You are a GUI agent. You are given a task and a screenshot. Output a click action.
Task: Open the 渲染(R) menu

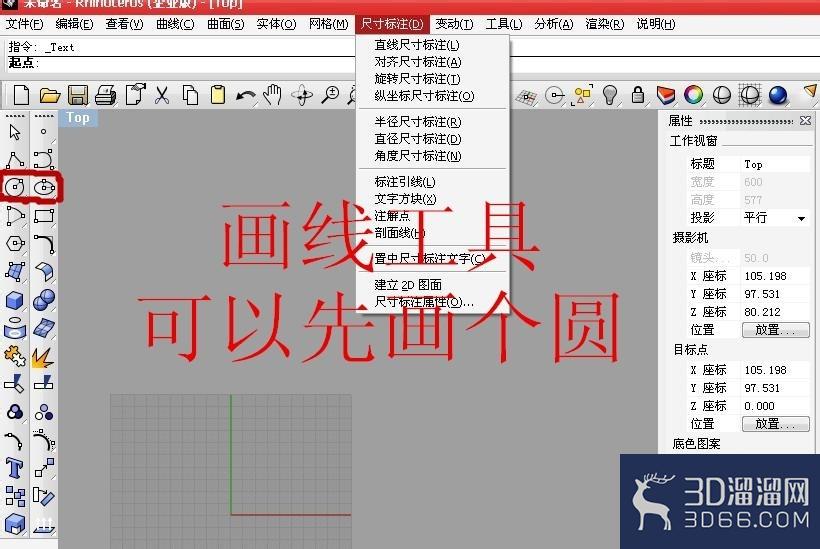pyautogui.click(x=605, y=24)
